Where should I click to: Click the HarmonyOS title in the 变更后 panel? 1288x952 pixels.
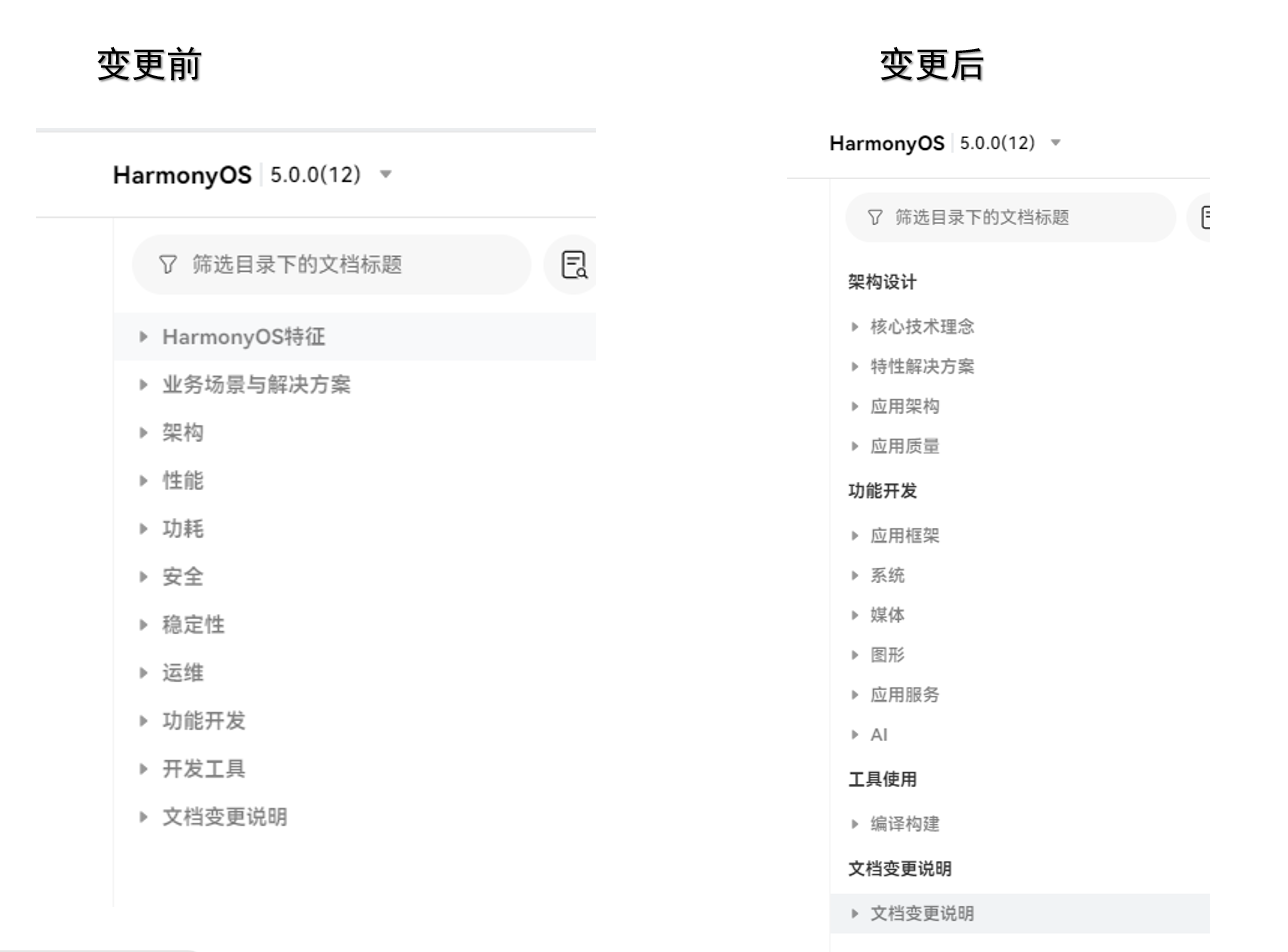click(887, 143)
